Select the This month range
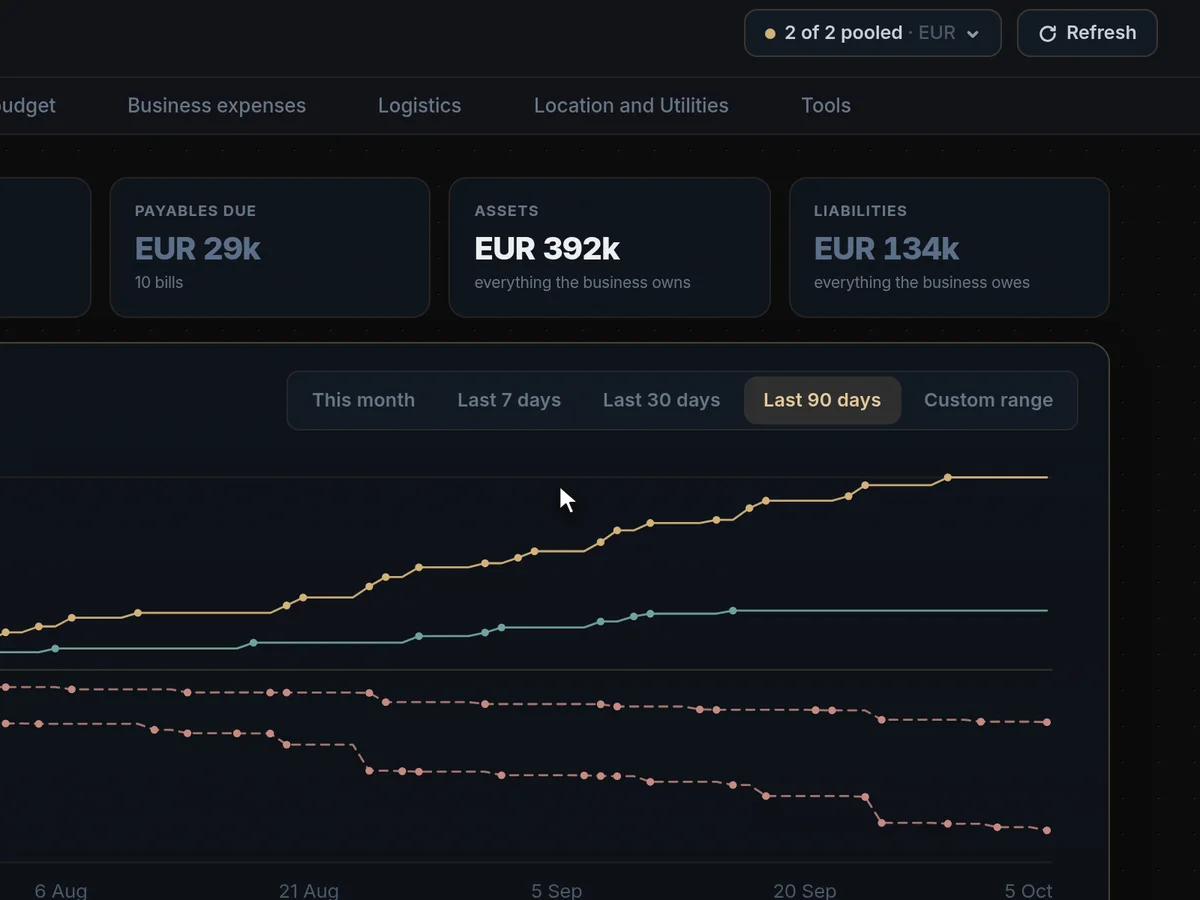 click(363, 400)
